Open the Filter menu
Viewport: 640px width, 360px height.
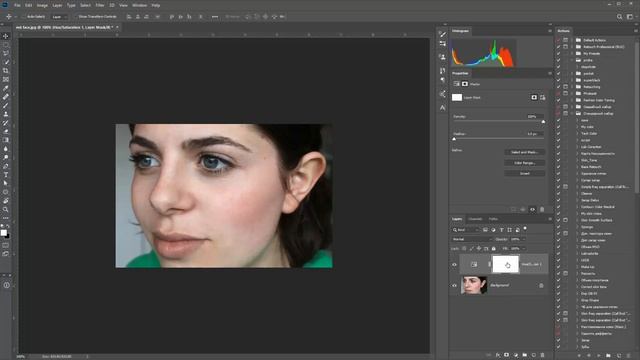(x=100, y=5)
